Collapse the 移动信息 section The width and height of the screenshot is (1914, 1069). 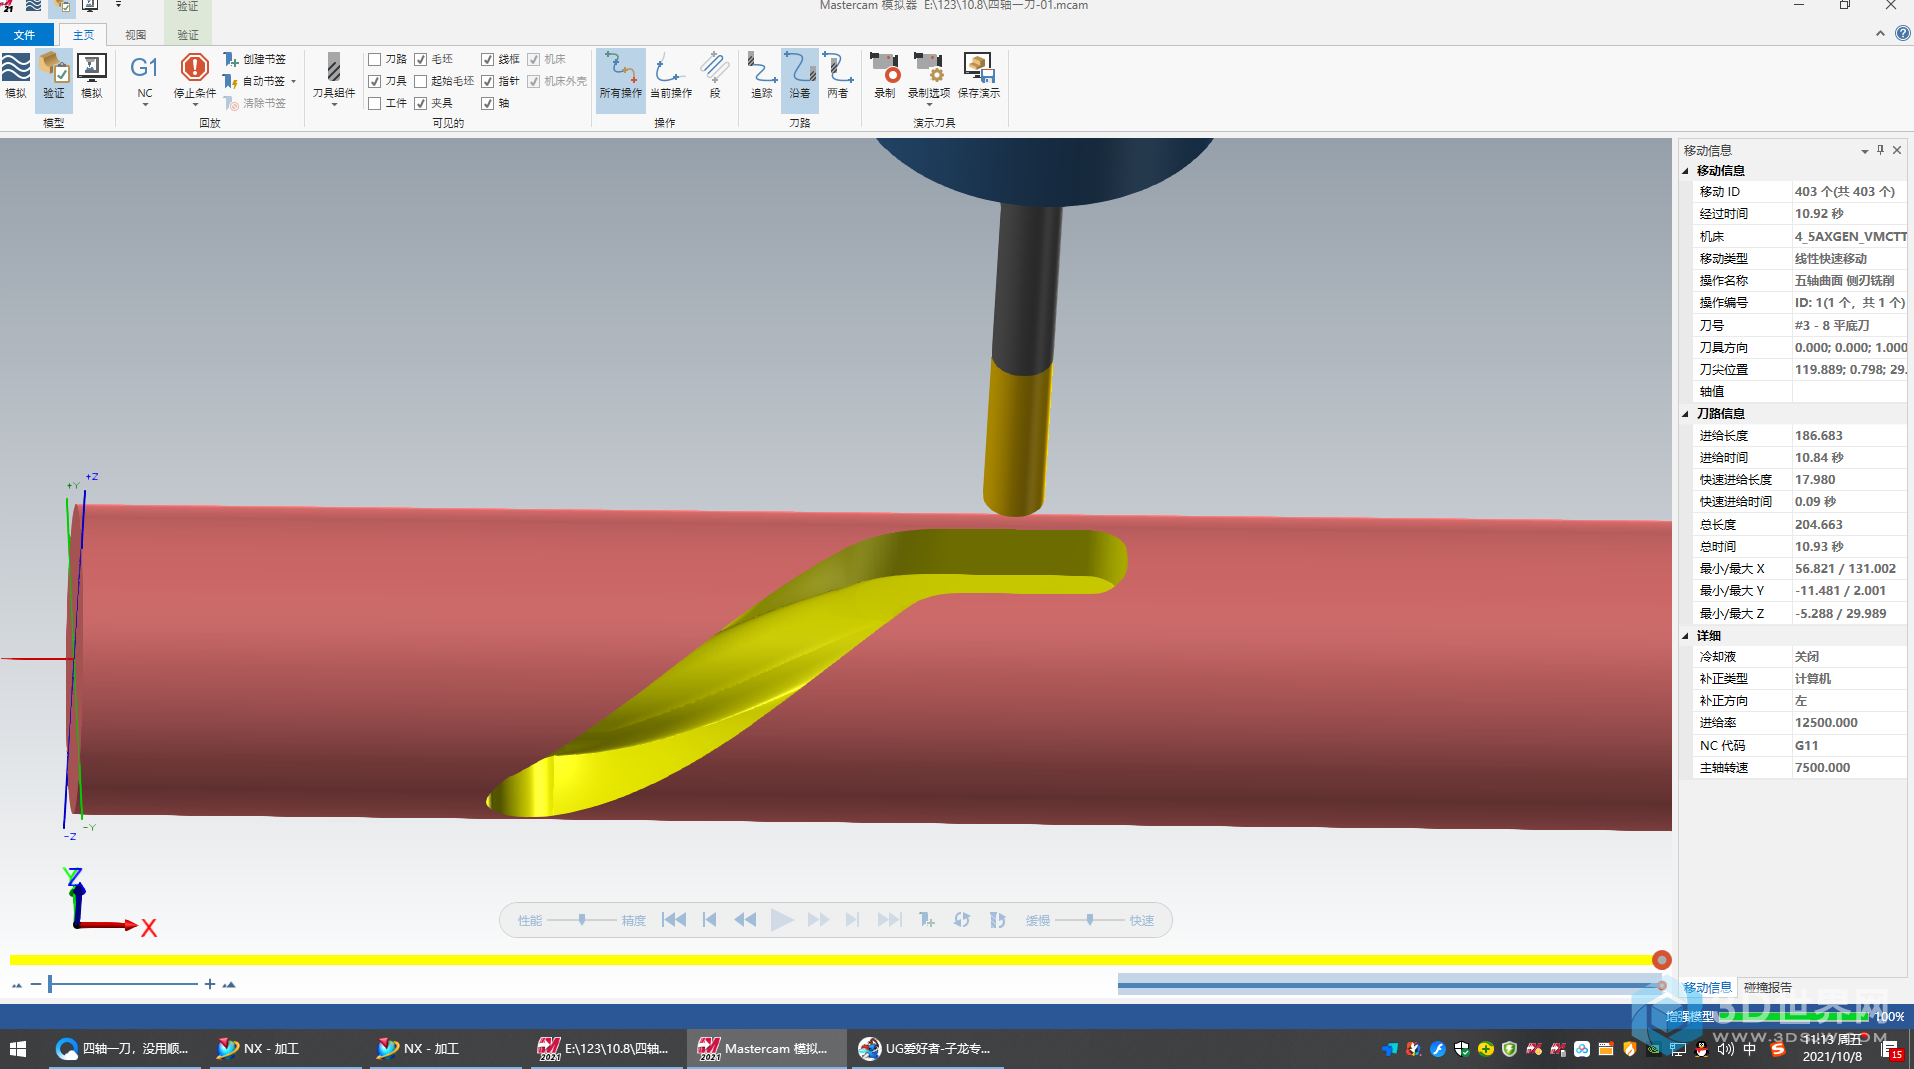pos(1686,171)
